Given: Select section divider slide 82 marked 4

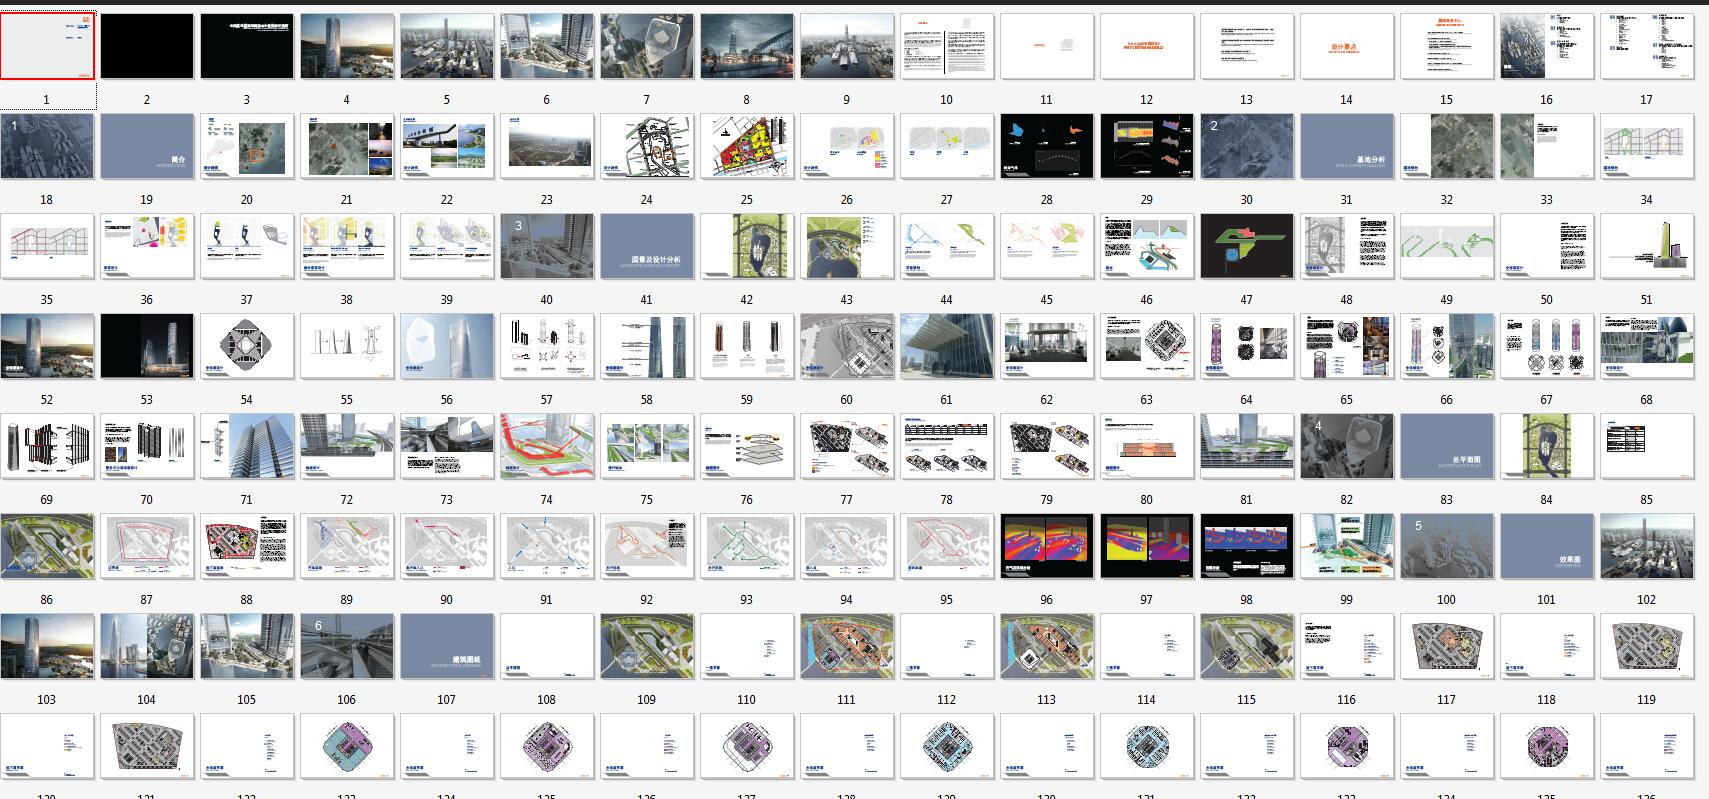Looking at the screenshot, I should click(x=1347, y=446).
